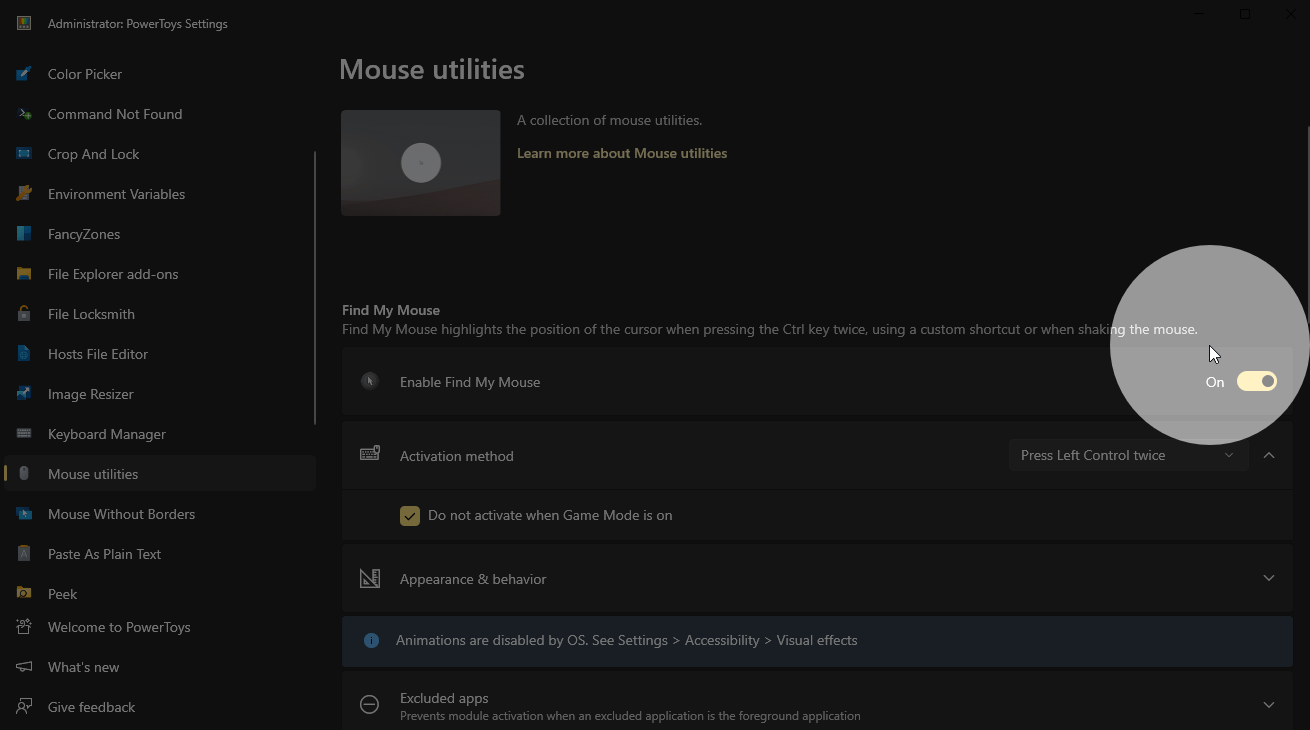Open What's new page

(160, 667)
